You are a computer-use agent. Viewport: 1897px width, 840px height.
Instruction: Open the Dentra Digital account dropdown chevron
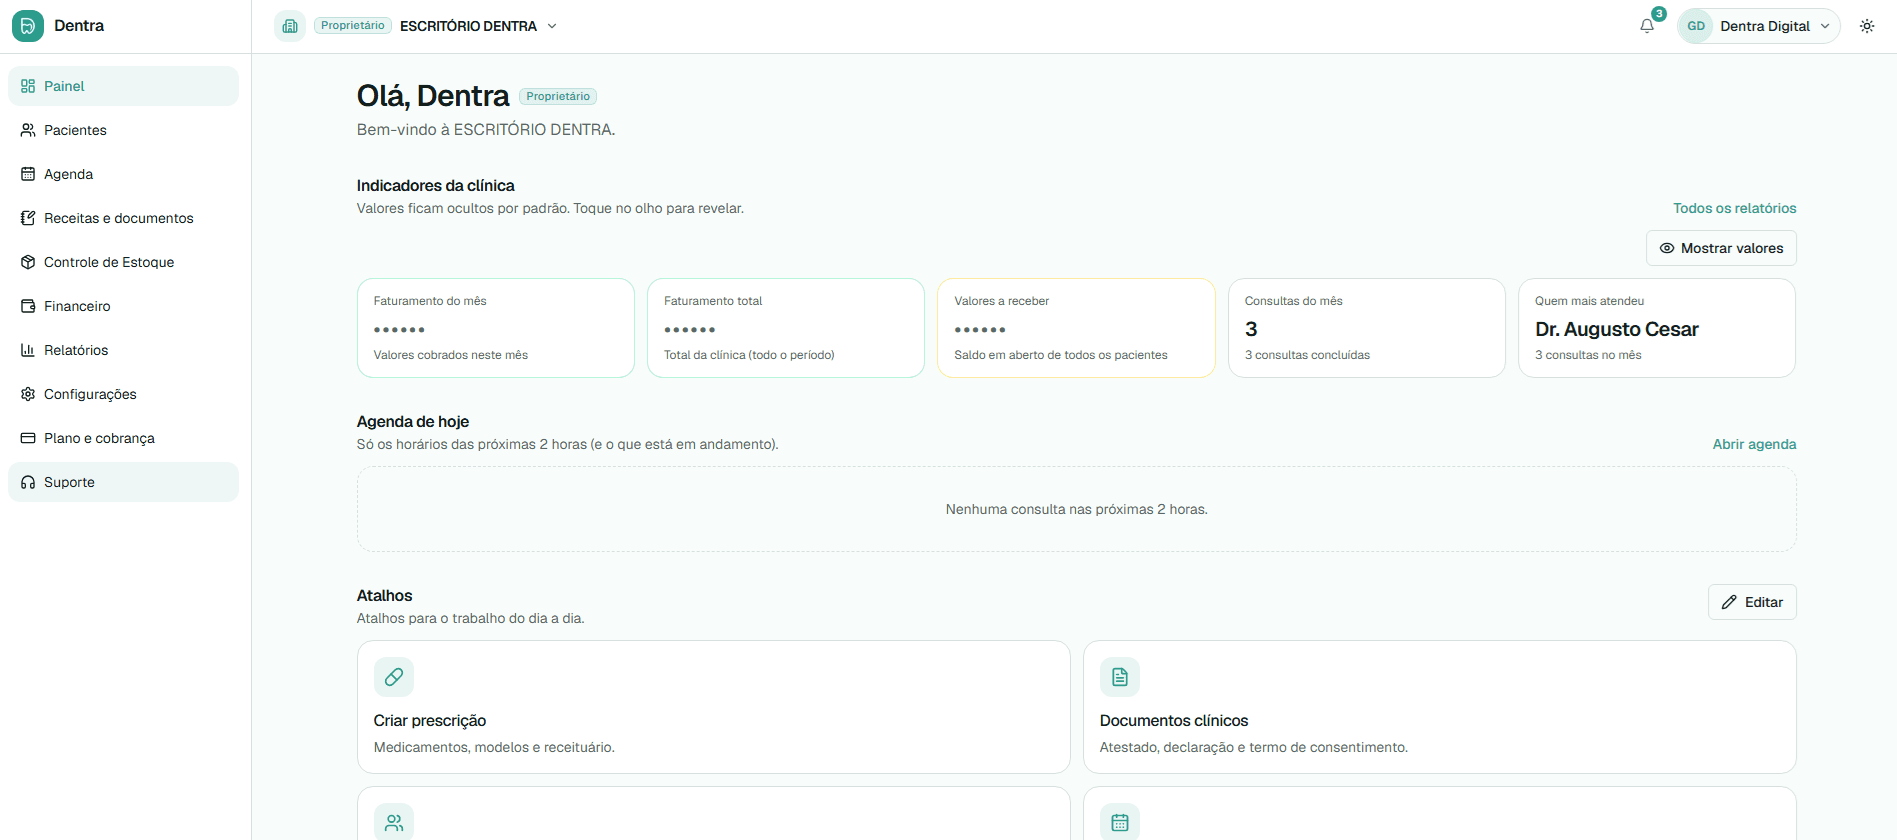pyautogui.click(x=1825, y=26)
